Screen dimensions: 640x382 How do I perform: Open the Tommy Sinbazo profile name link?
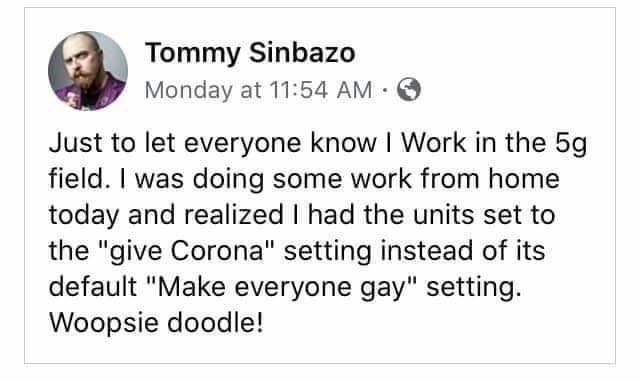pos(250,54)
